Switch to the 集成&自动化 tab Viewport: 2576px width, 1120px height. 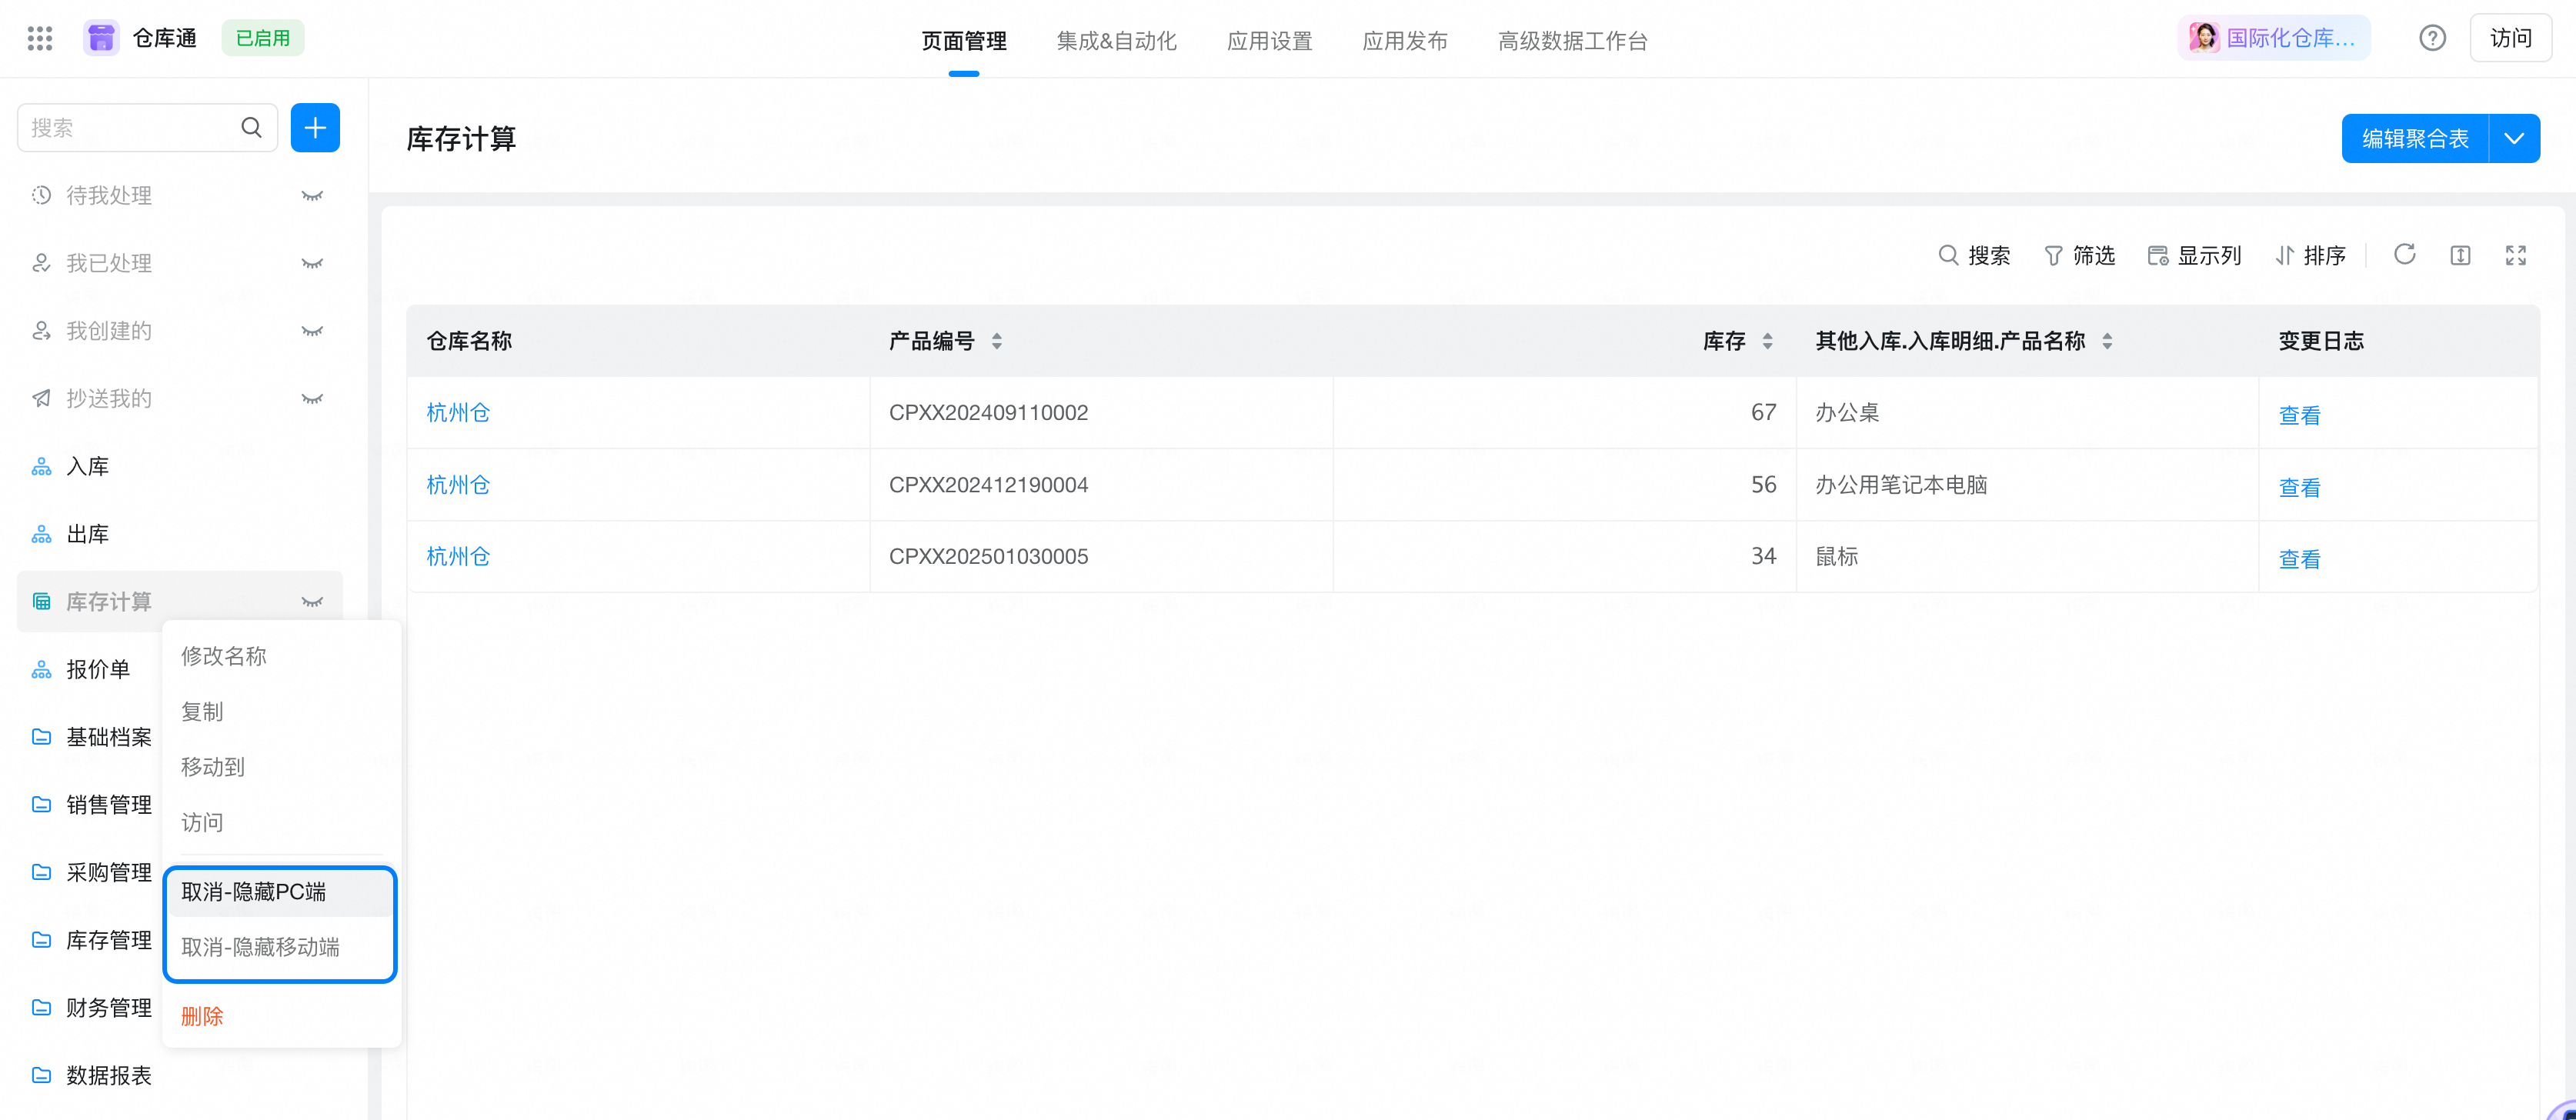[x=1116, y=41]
